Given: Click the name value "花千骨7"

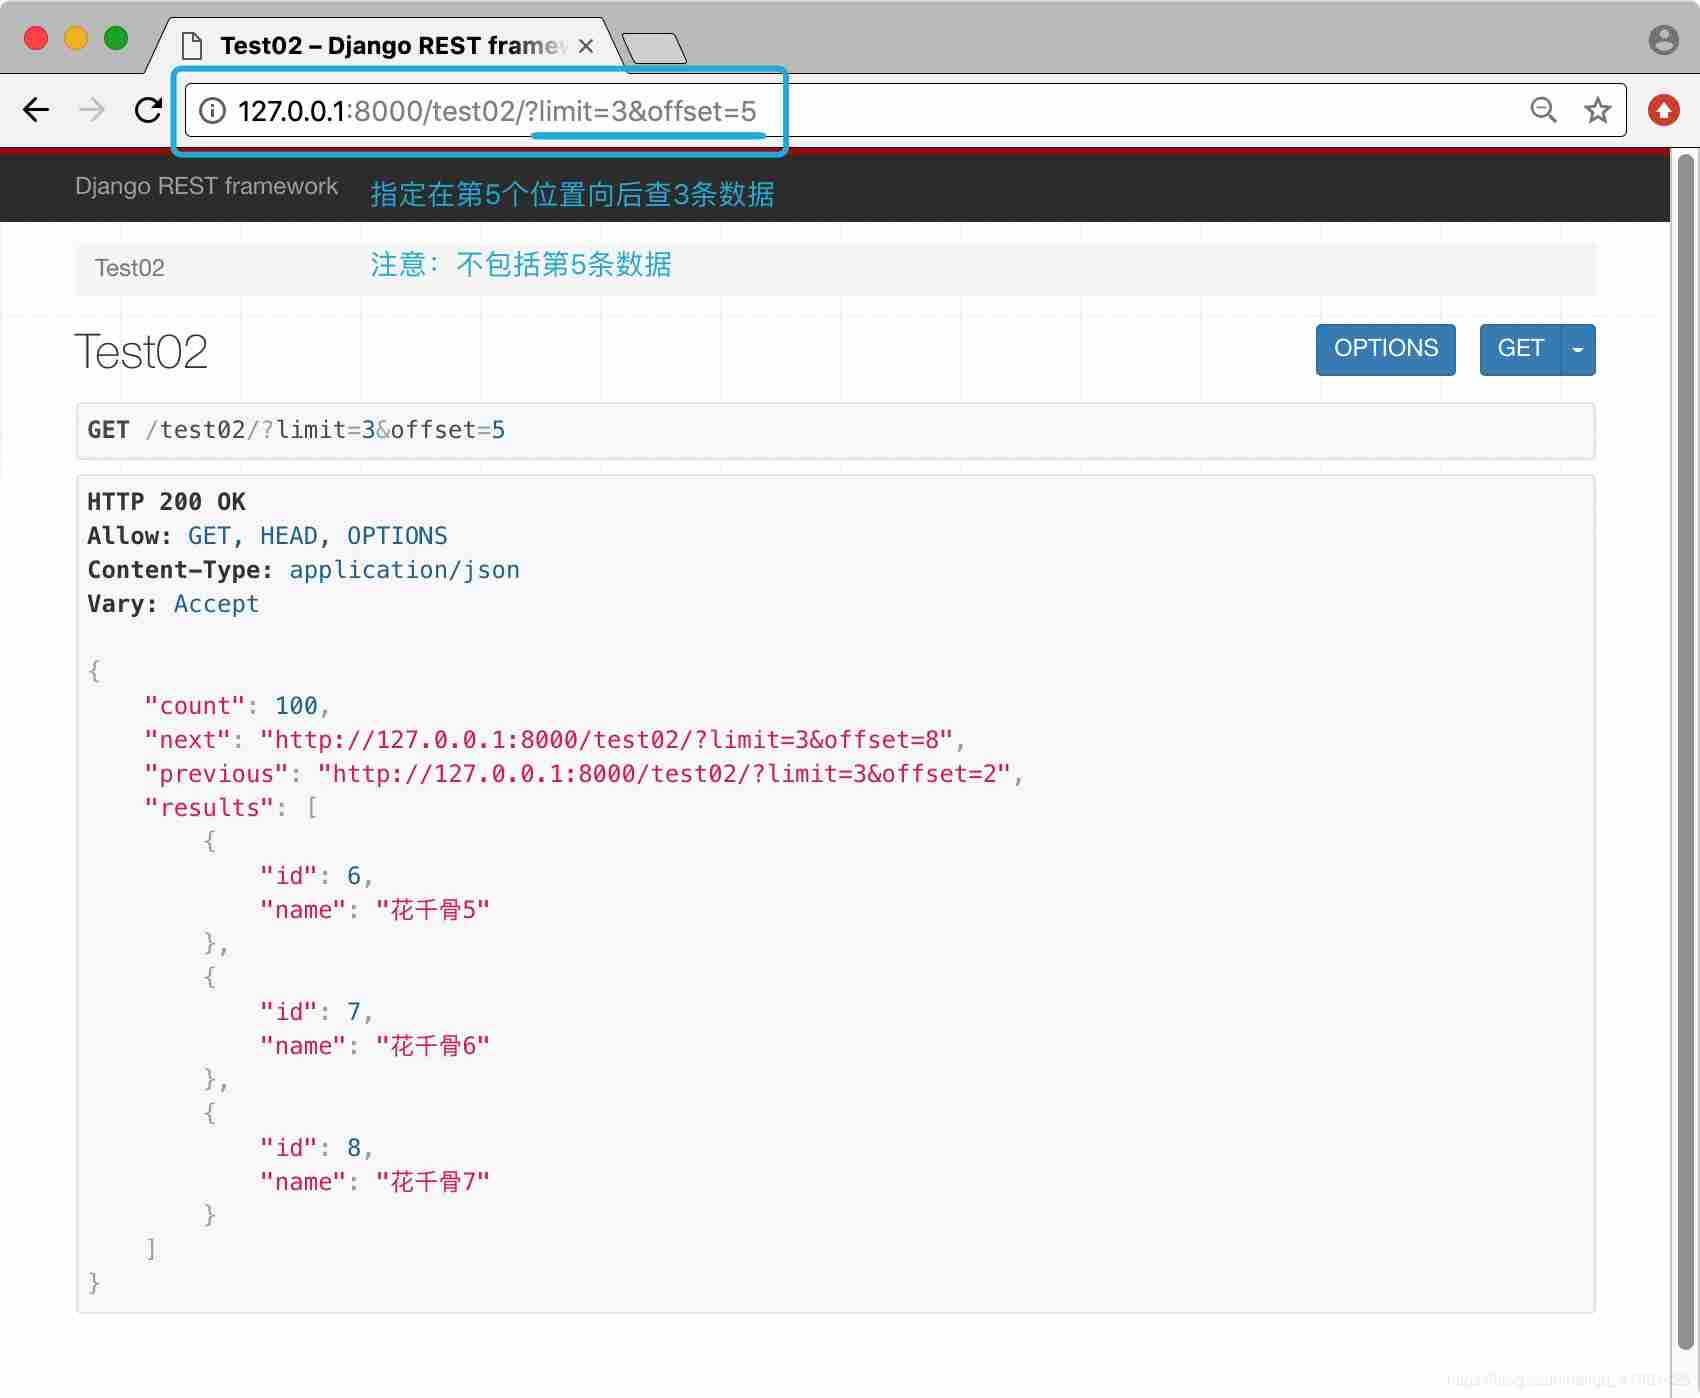Looking at the screenshot, I should [x=433, y=1181].
